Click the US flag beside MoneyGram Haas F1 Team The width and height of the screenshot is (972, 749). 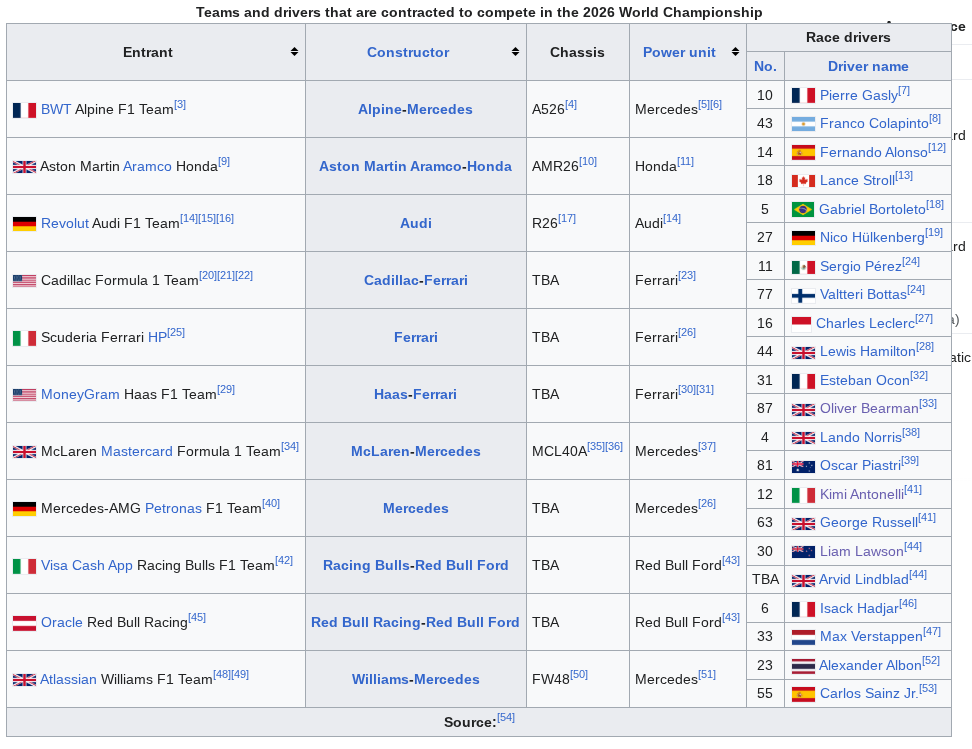(x=24, y=395)
